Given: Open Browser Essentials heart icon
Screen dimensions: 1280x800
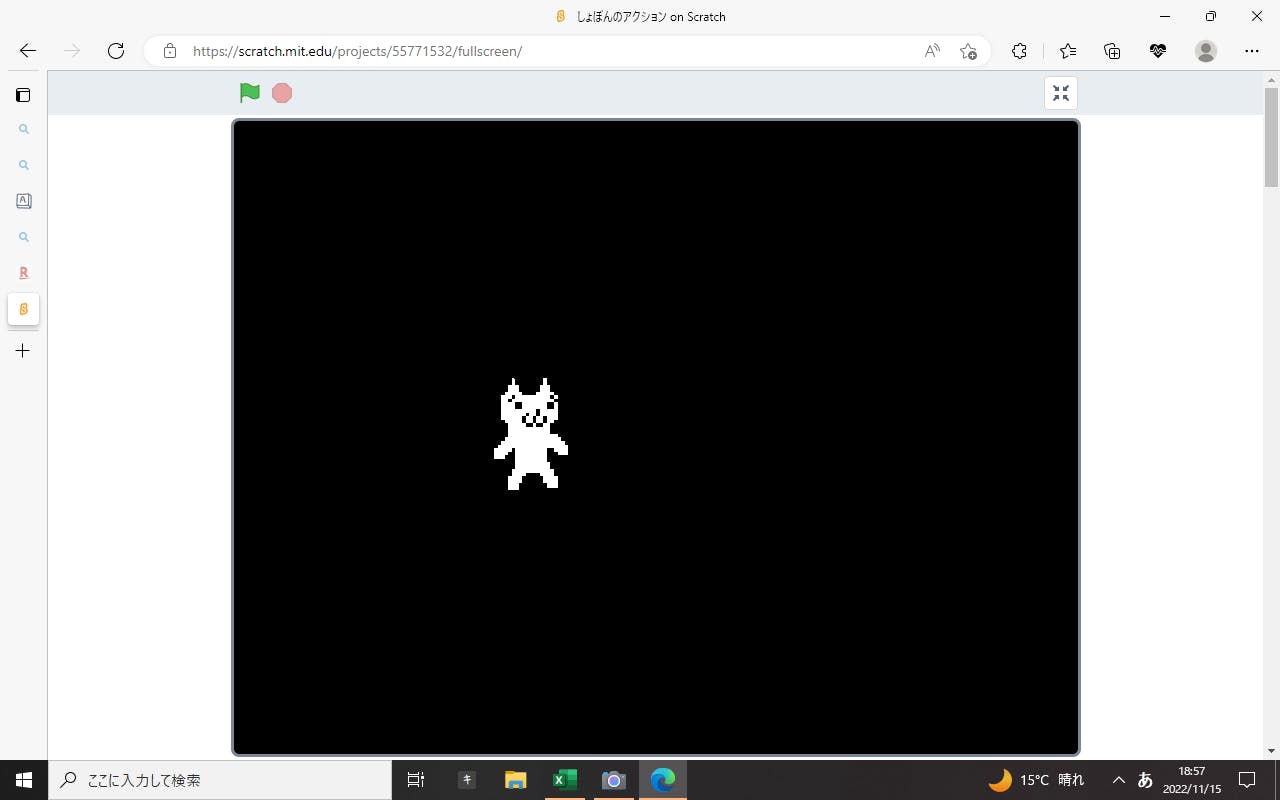Looking at the screenshot, I should pyautogui.click(x=1158, y=51).
